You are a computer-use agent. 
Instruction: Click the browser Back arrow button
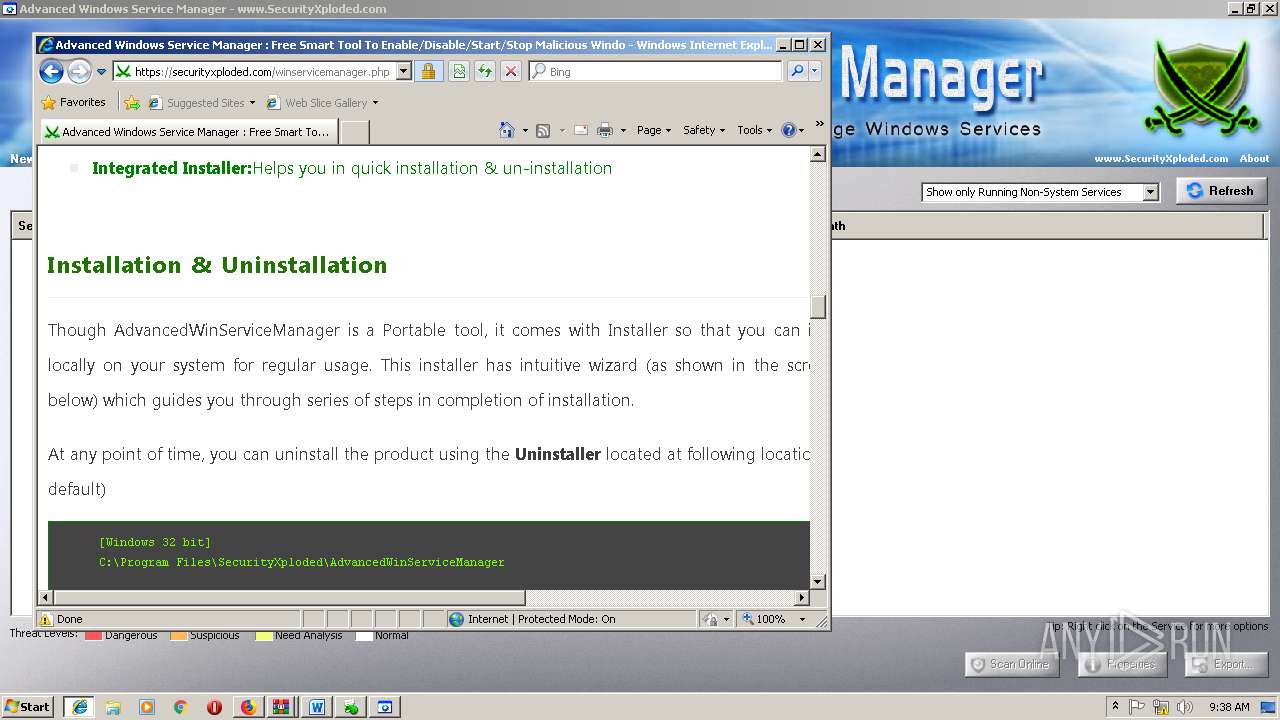51,71
